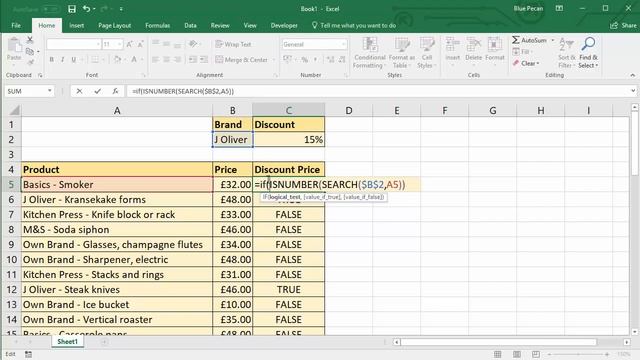Switch to Page Layout tab
The height and width of the screenshot is (360, 640).
(x=114, y=25)
